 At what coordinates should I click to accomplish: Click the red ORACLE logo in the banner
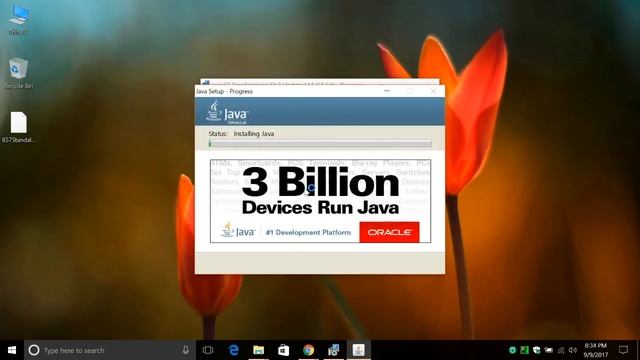(389, 232)
